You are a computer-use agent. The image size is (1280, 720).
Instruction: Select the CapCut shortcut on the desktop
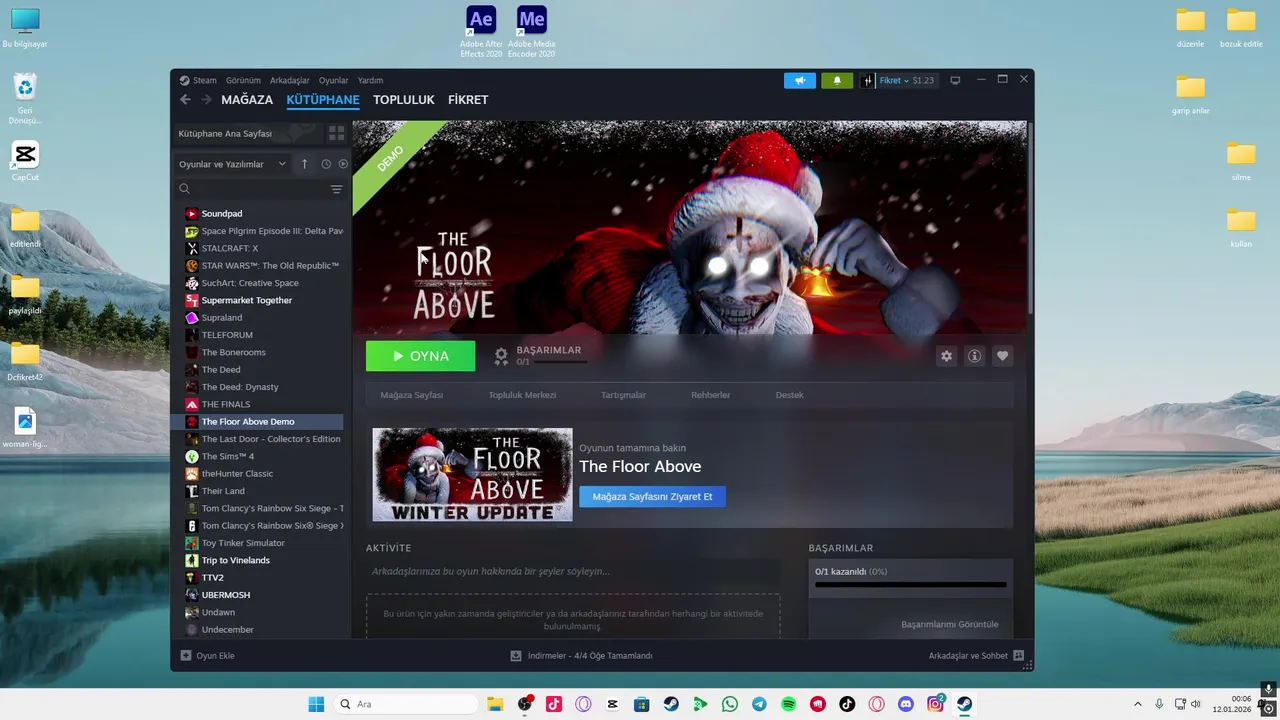pyautogui.click(x=25, y=162)
